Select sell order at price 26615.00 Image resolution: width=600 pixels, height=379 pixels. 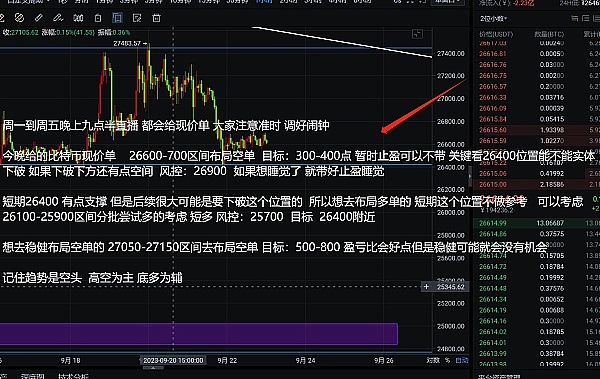(x=536, y=184)
